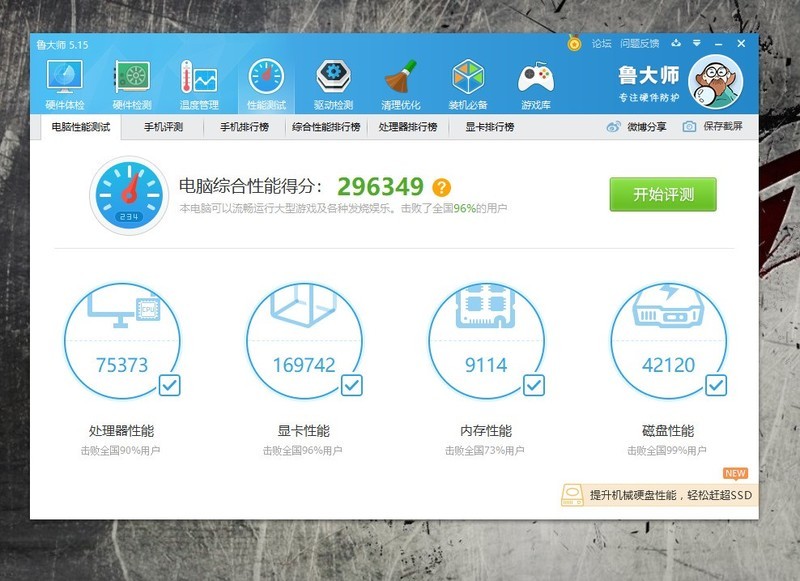
Task: Open the 论坛 forum link
Action: pyautogui.click(x=600, y=43)
